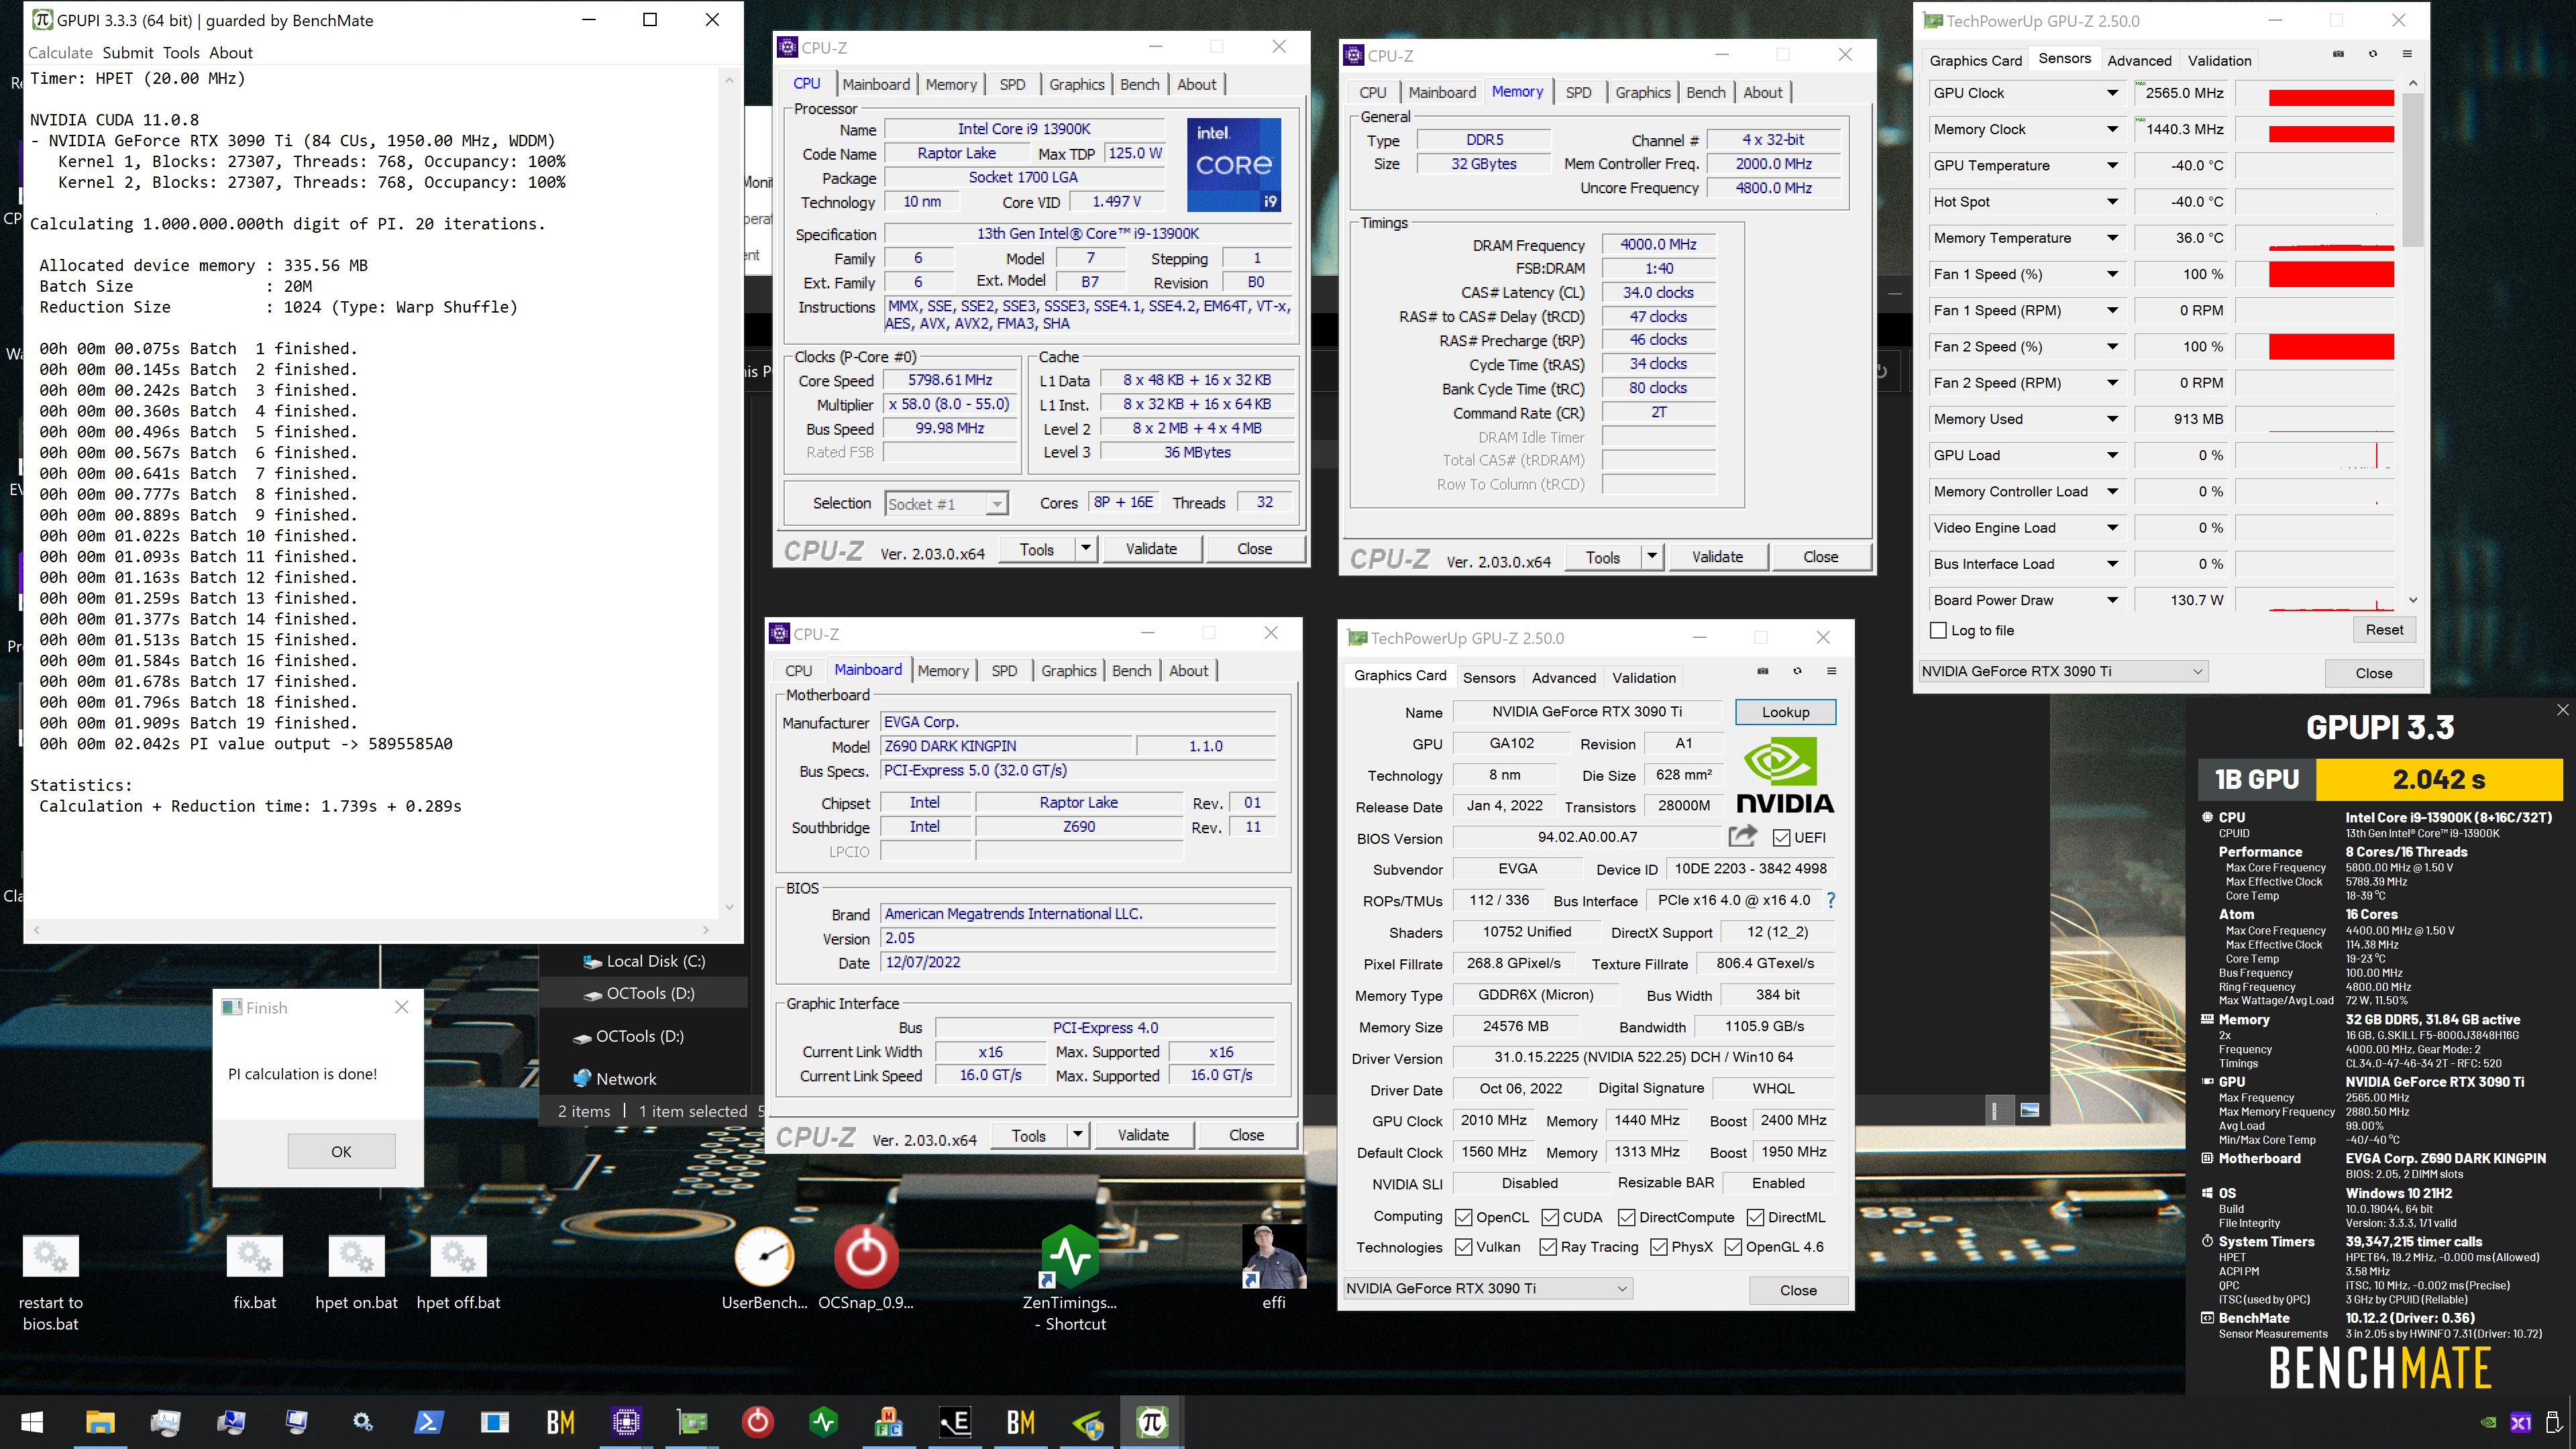This screenshot has width=2576, height=1449.
Task: Click GPU-Z graphics card icon in taskbar
Action: (692, 1421)
